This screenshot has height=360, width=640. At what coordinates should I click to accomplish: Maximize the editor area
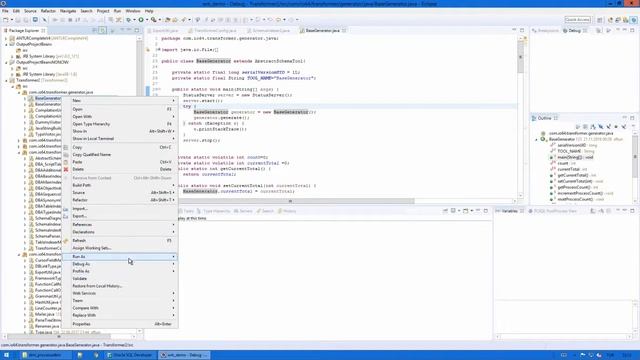[x=522, y=31]
